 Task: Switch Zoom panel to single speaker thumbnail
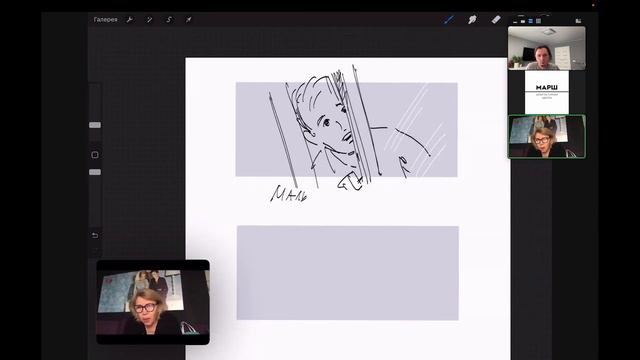click(x=523, y=21)
